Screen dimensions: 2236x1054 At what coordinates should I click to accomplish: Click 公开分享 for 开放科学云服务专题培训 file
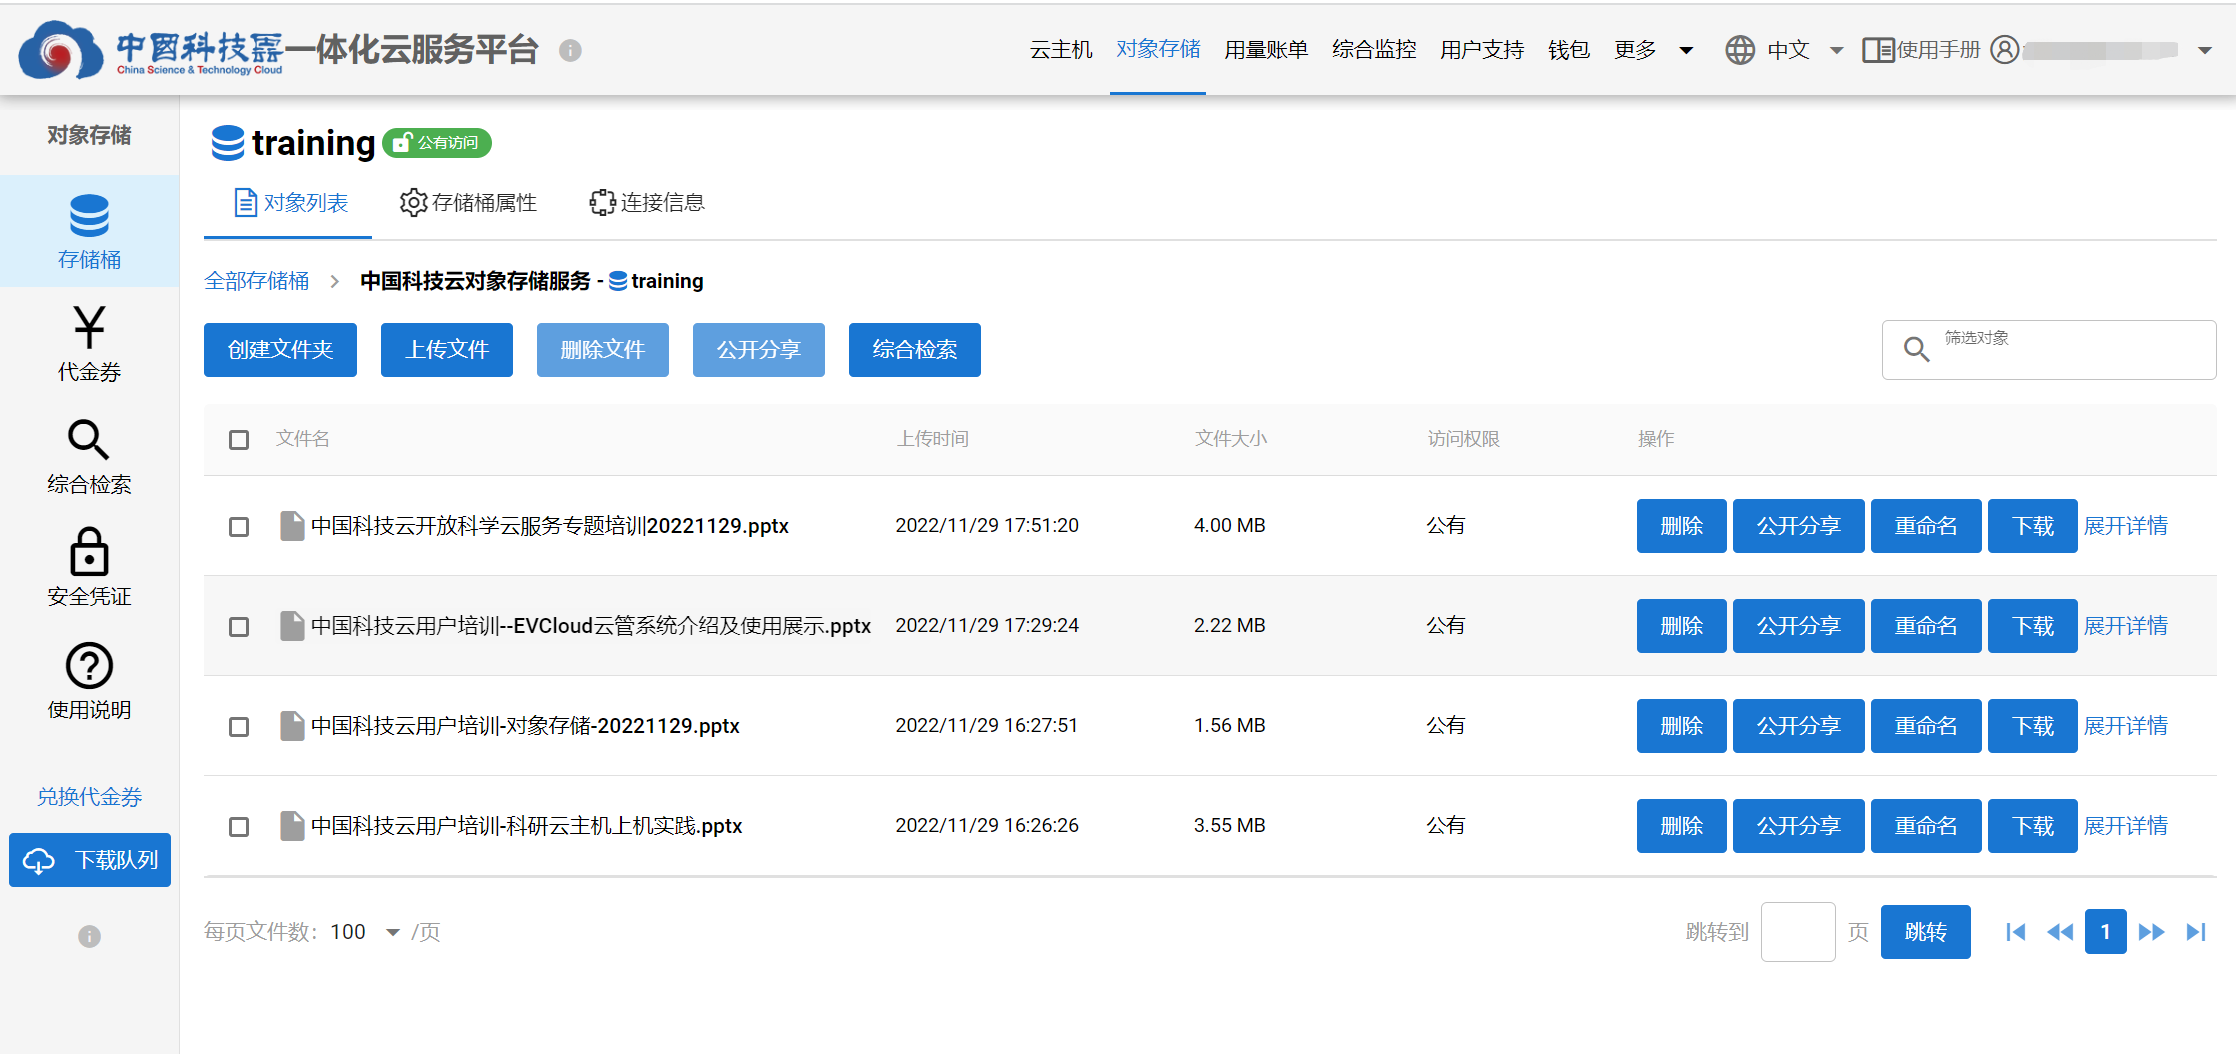(x=1799, y=526)
